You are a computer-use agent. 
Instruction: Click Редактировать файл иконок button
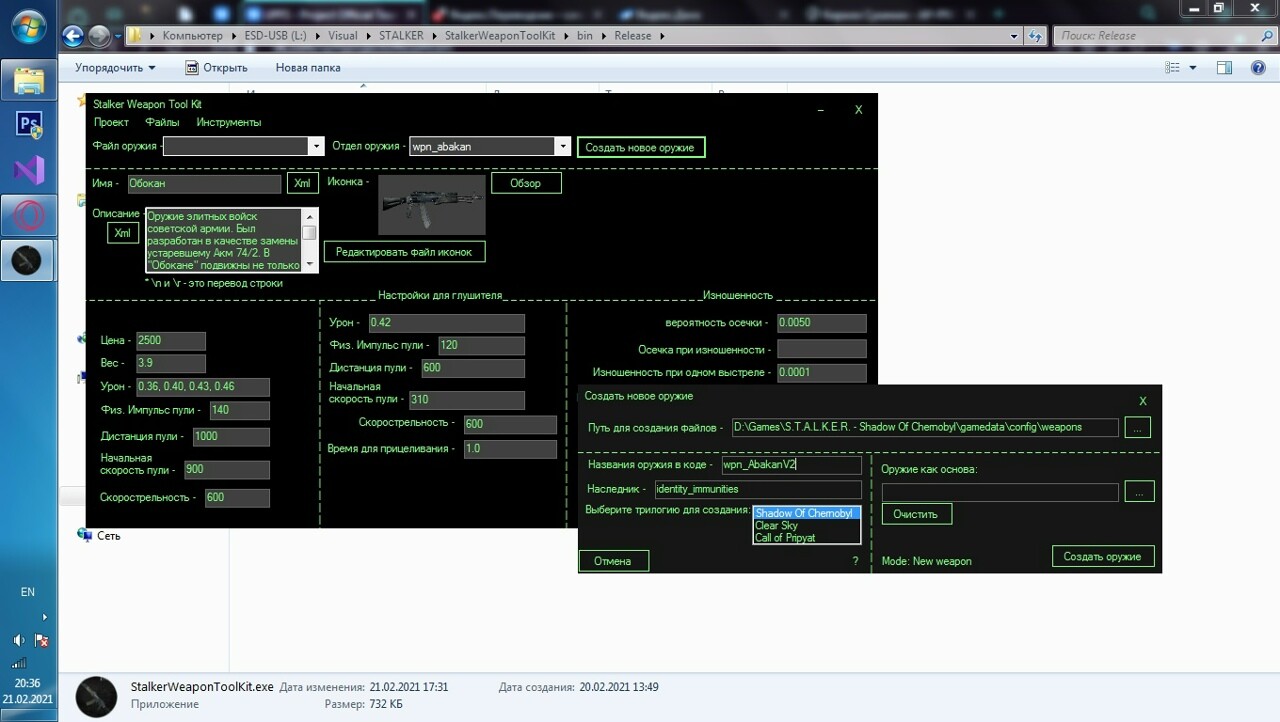406,252
